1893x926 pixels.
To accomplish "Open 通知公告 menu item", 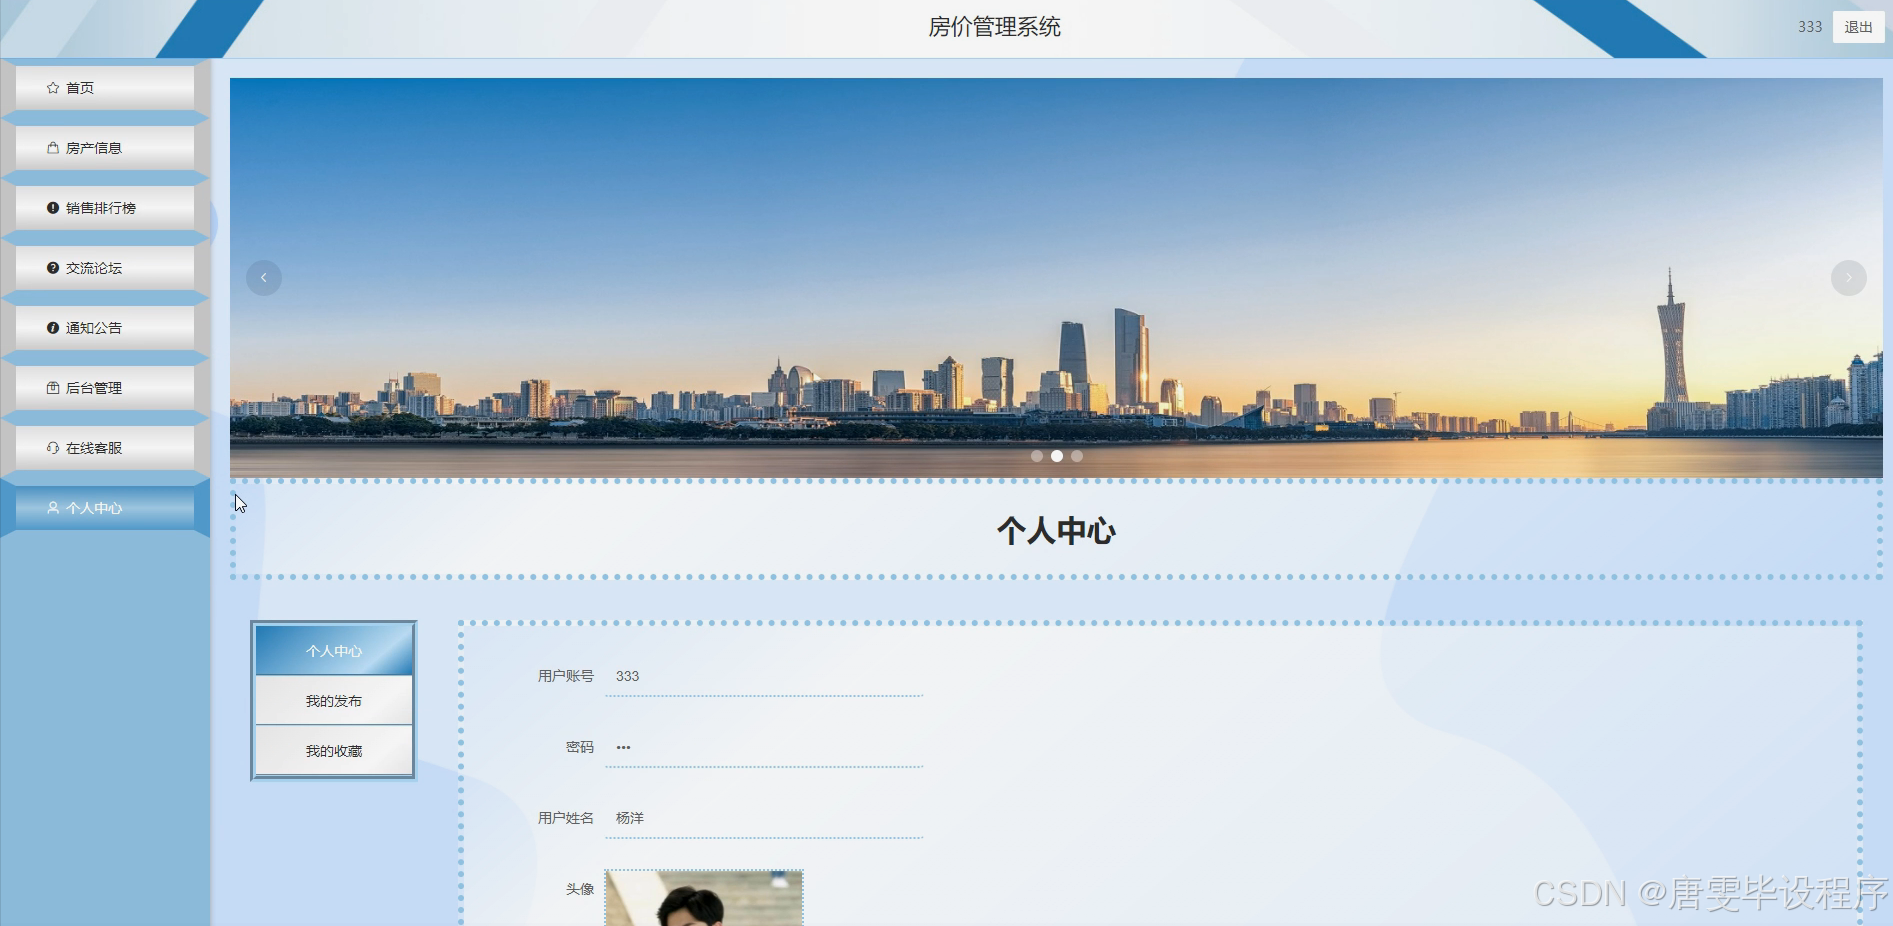I will [105, 328].
